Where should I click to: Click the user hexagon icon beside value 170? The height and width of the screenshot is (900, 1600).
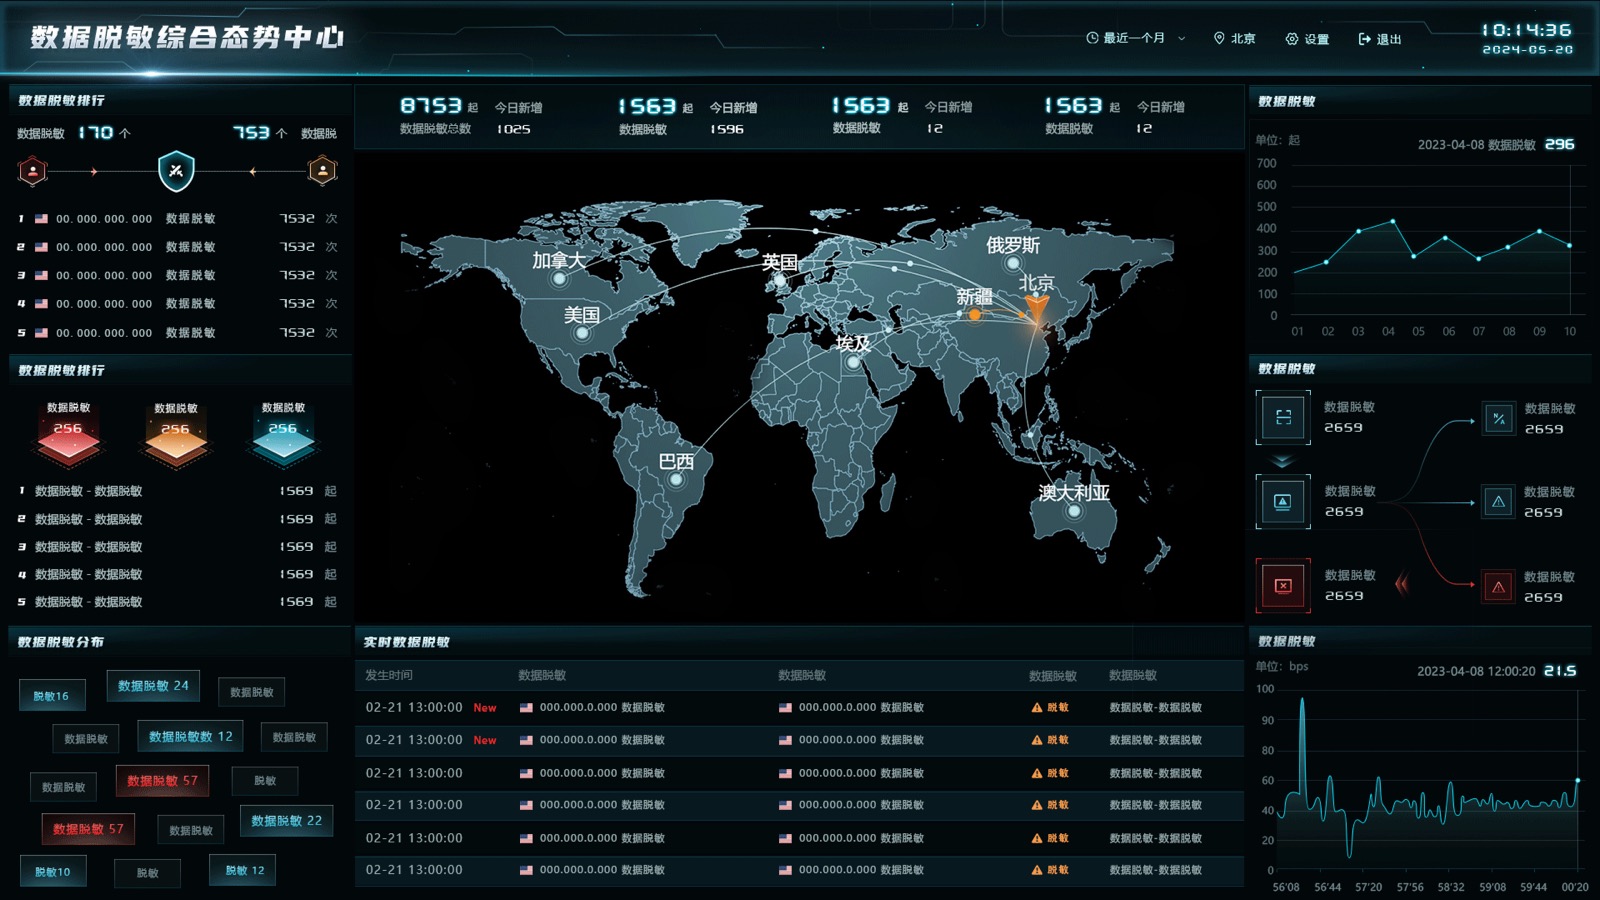click(x=33, y=171)
